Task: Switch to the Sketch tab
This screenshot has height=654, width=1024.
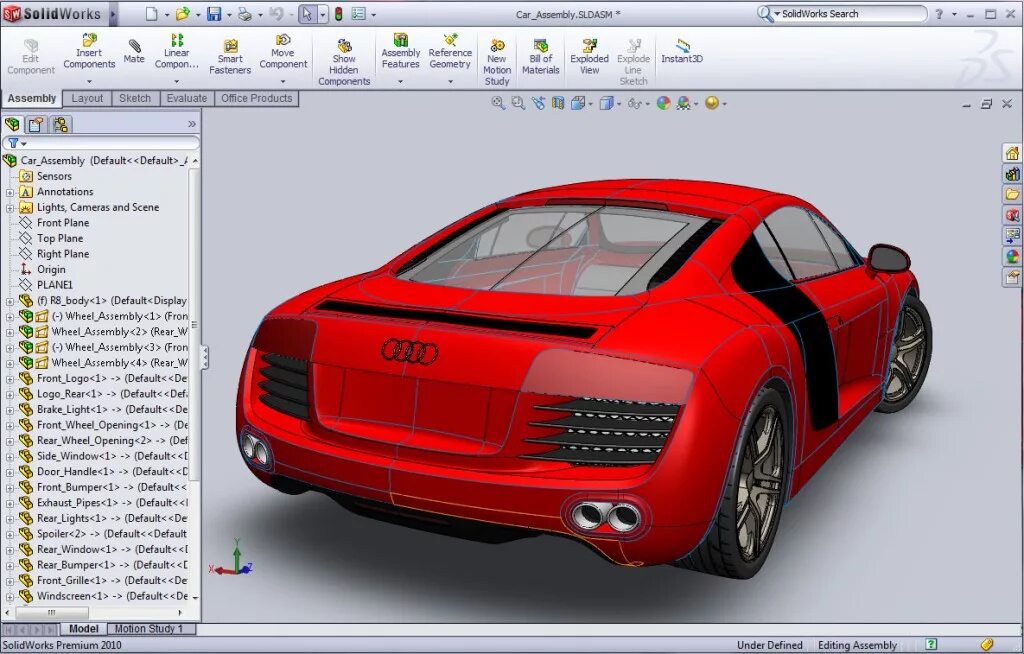Action: click(x=135, y=98)
